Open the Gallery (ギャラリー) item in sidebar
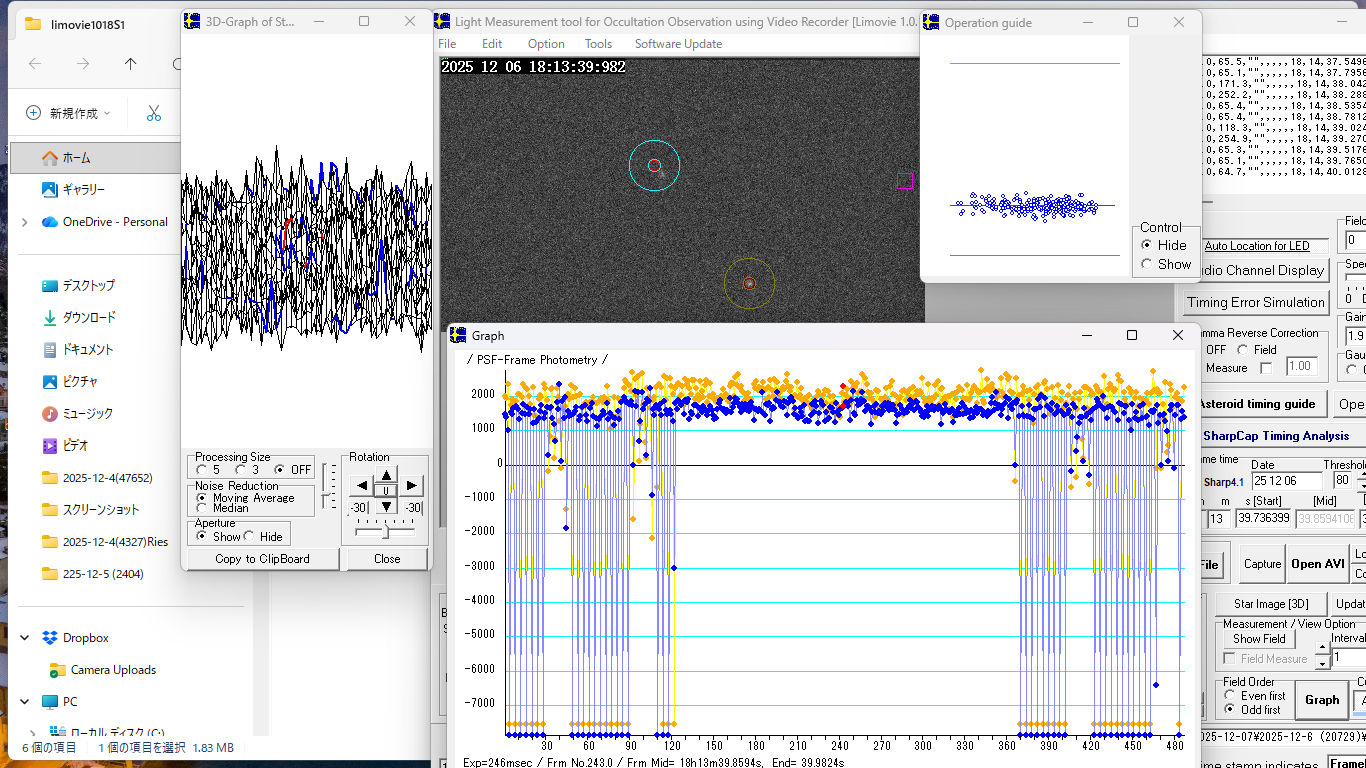Image resolution: width=1366 pixels, height=768 pixels. (83, 189)
